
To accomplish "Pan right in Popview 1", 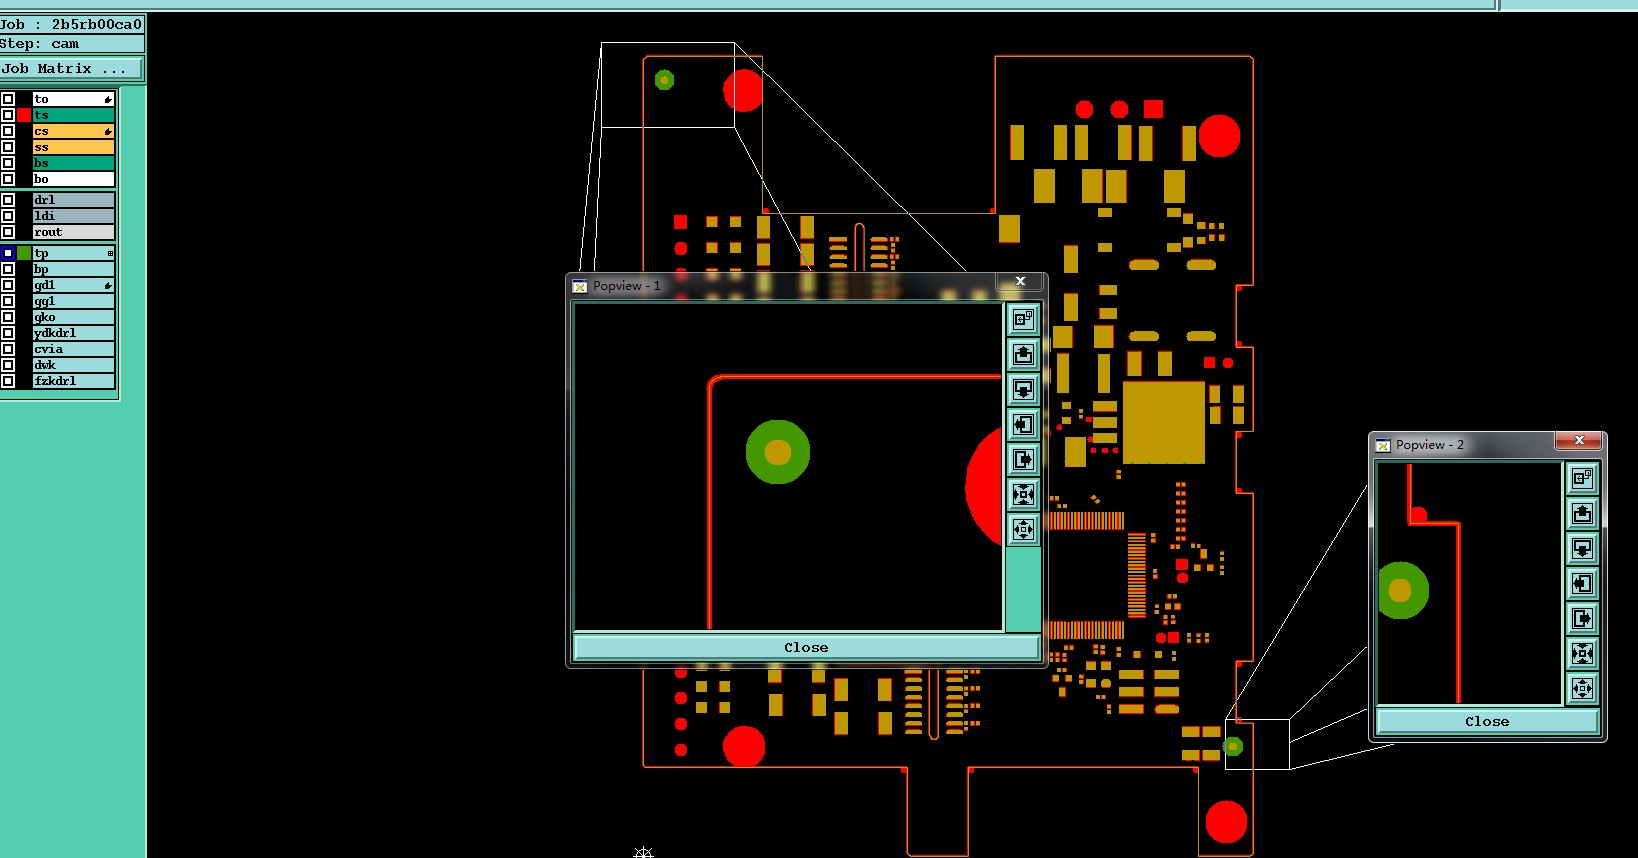I will [x=1023, y=459].
